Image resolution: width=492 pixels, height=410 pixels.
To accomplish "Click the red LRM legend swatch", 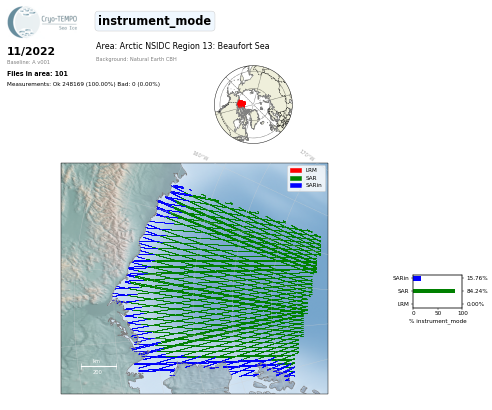I will 296,170.
